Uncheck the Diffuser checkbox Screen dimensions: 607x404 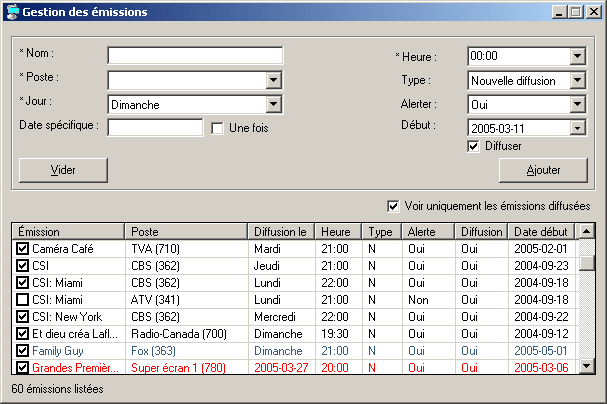473,147
